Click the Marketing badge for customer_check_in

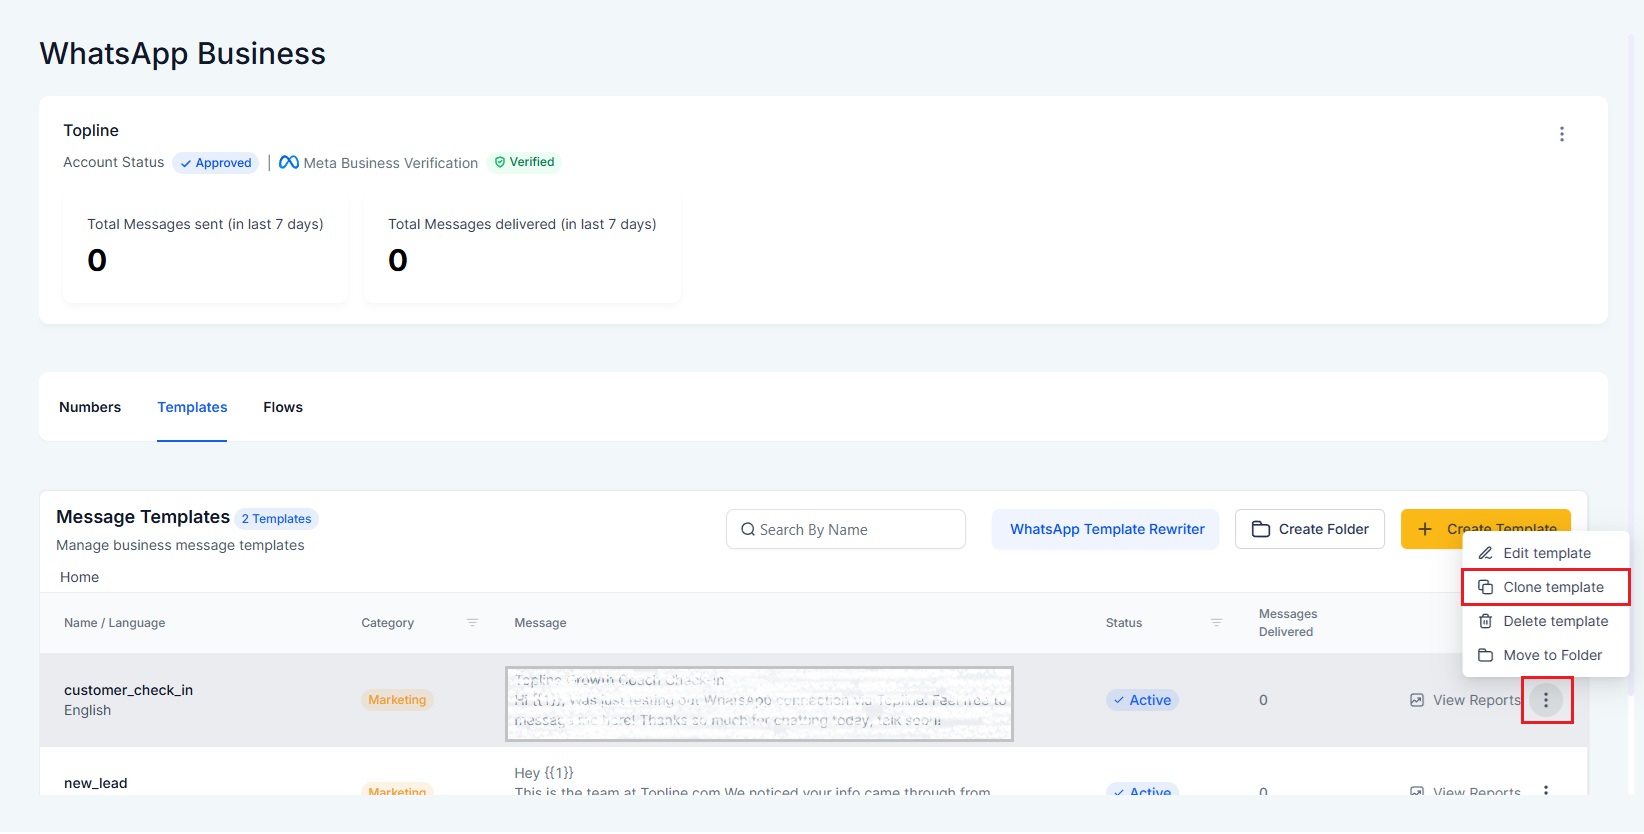[397, 700]
